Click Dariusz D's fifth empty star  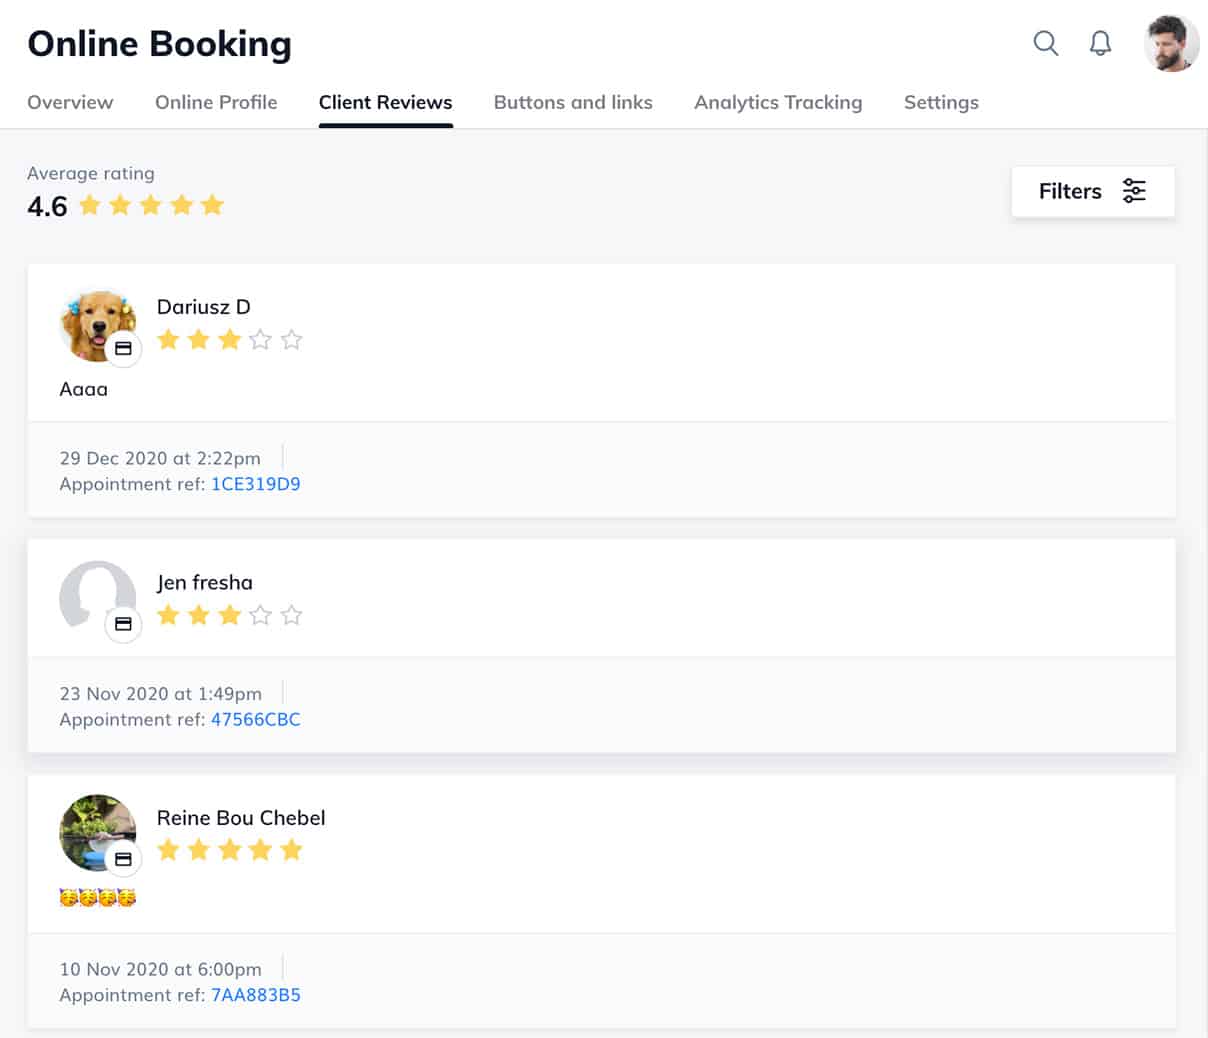click(291, 339)
